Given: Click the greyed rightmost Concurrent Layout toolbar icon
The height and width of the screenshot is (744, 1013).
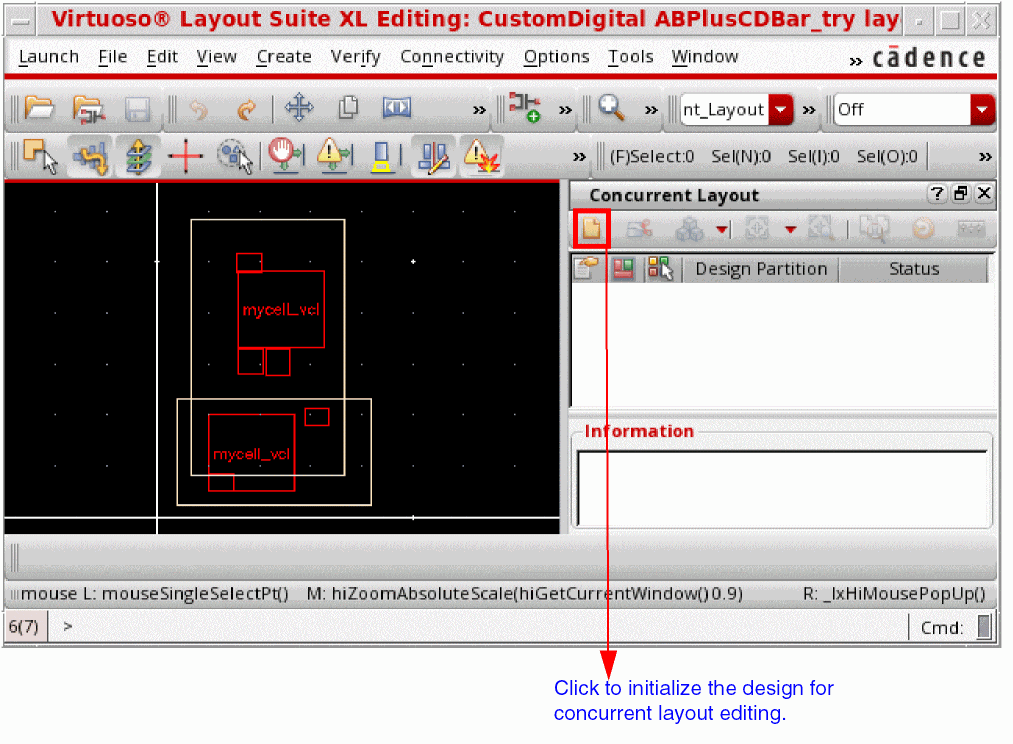Looking at the screenshot, I should 970,229.
